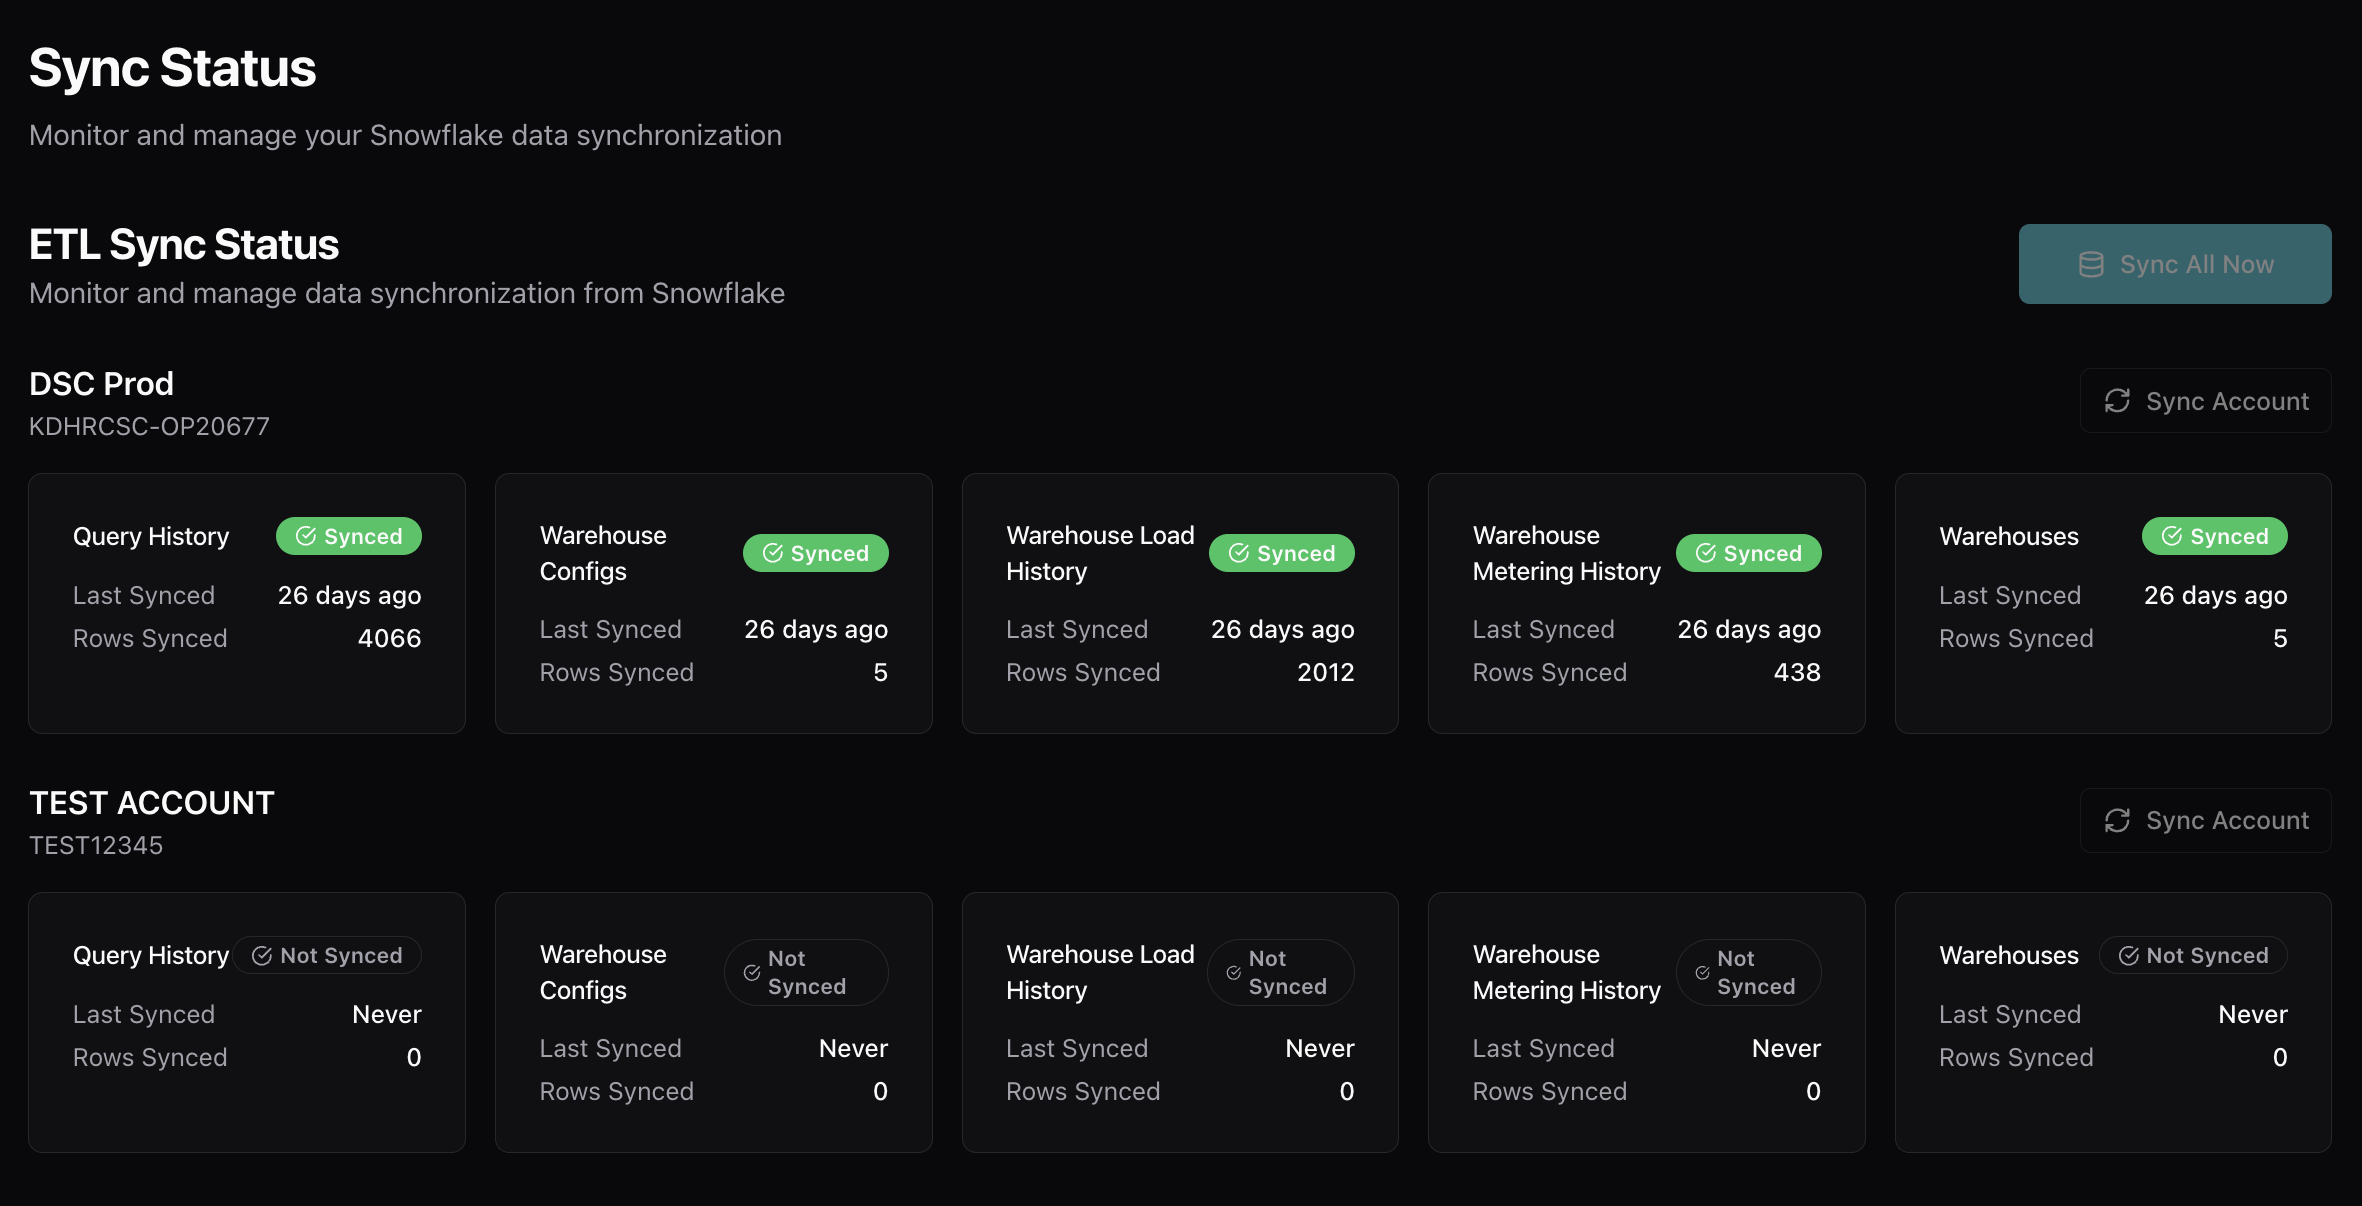This screenshot has width=2362, height=1206.
Task: Click check icon in TEST ACCOUNT Query History badge
Action: click(x=262, y=955)
